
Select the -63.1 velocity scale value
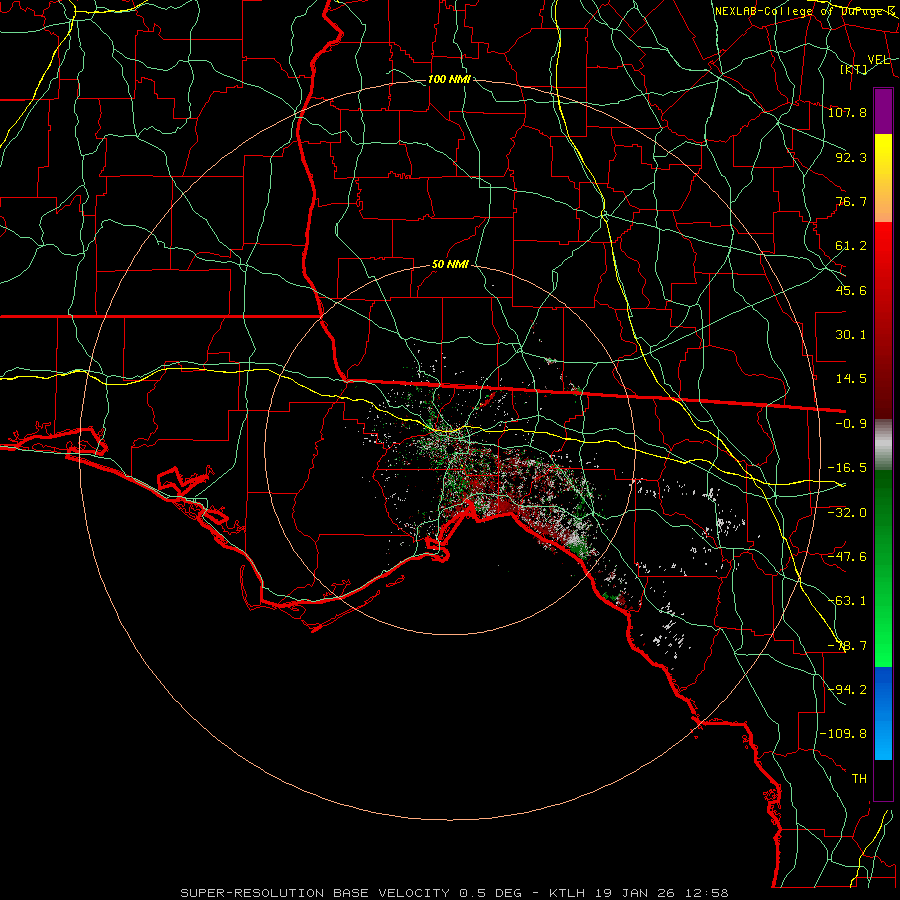point(848,601)
